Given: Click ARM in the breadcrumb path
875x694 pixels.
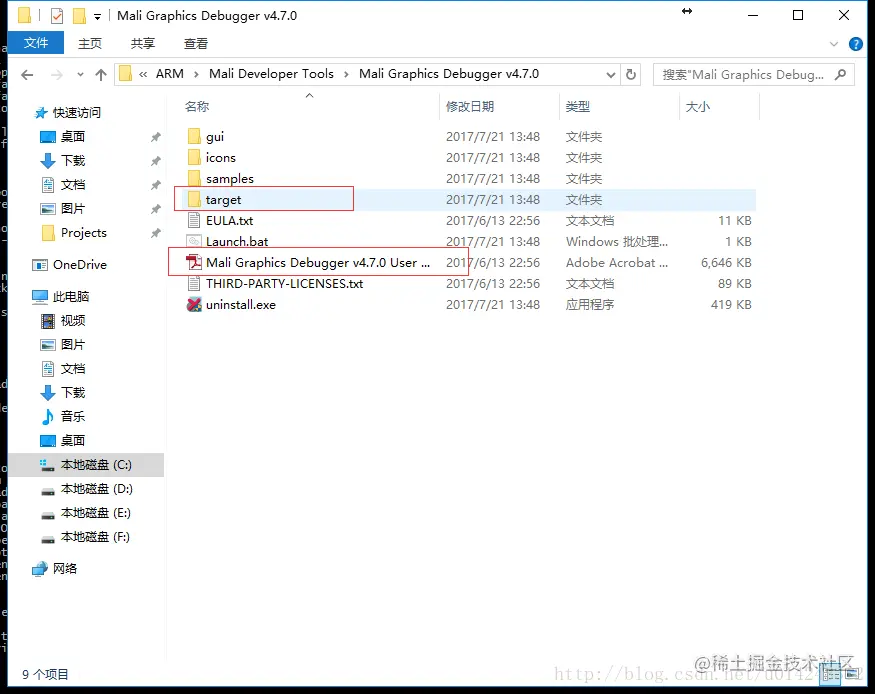Looking at the screenshot, I should pyautogui.click(x=170, y=74).
